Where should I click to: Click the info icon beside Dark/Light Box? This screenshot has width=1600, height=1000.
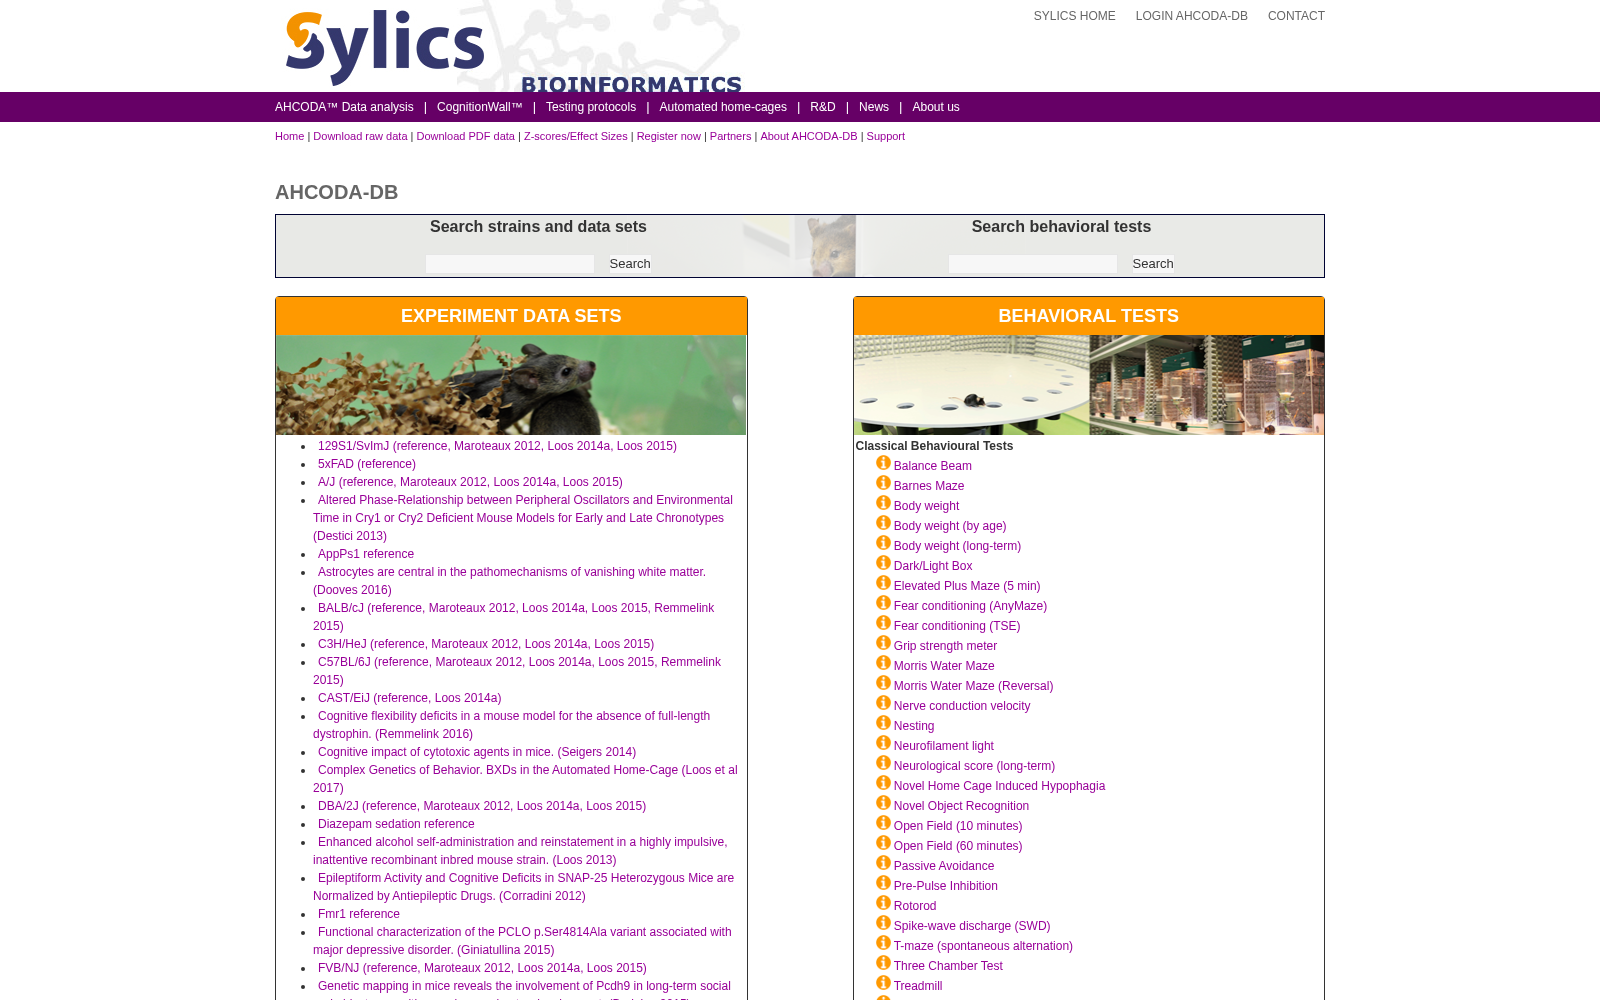point(883,563)
